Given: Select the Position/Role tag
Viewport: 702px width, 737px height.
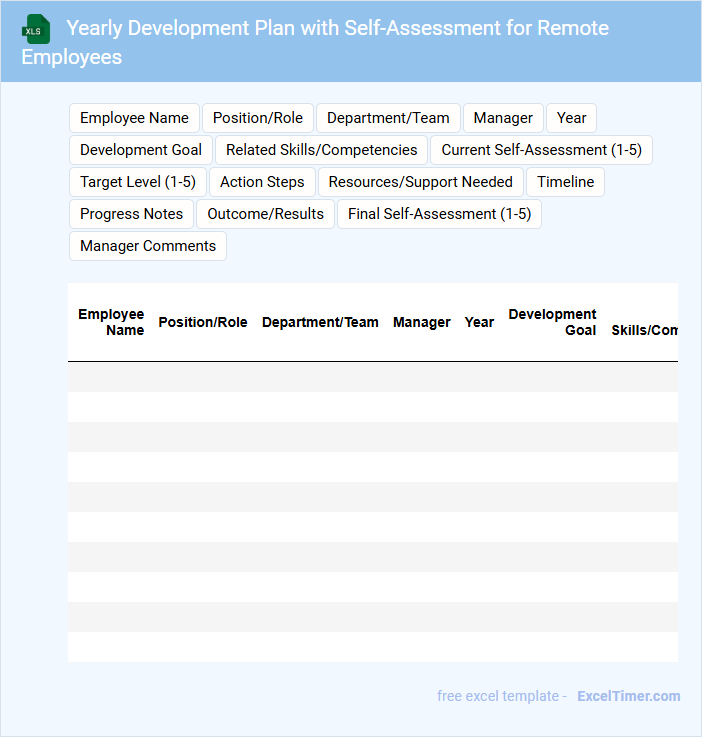Looking at the screenshot, I should click(x=258, y=118).
